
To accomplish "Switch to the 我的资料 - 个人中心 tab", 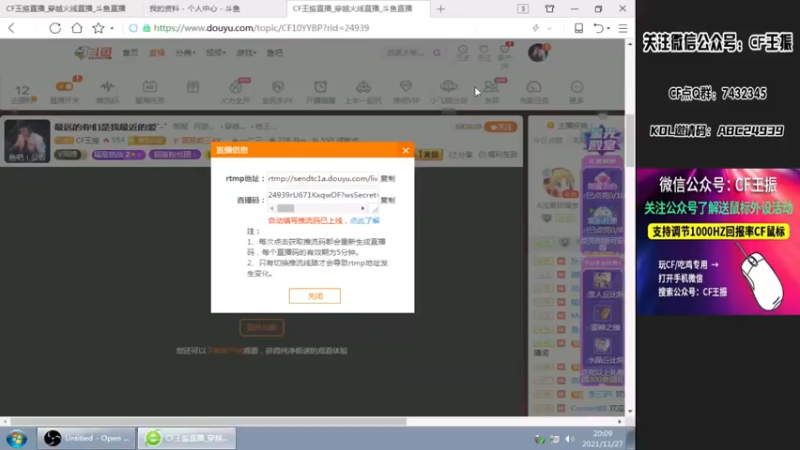I will (x=194, y=9).
